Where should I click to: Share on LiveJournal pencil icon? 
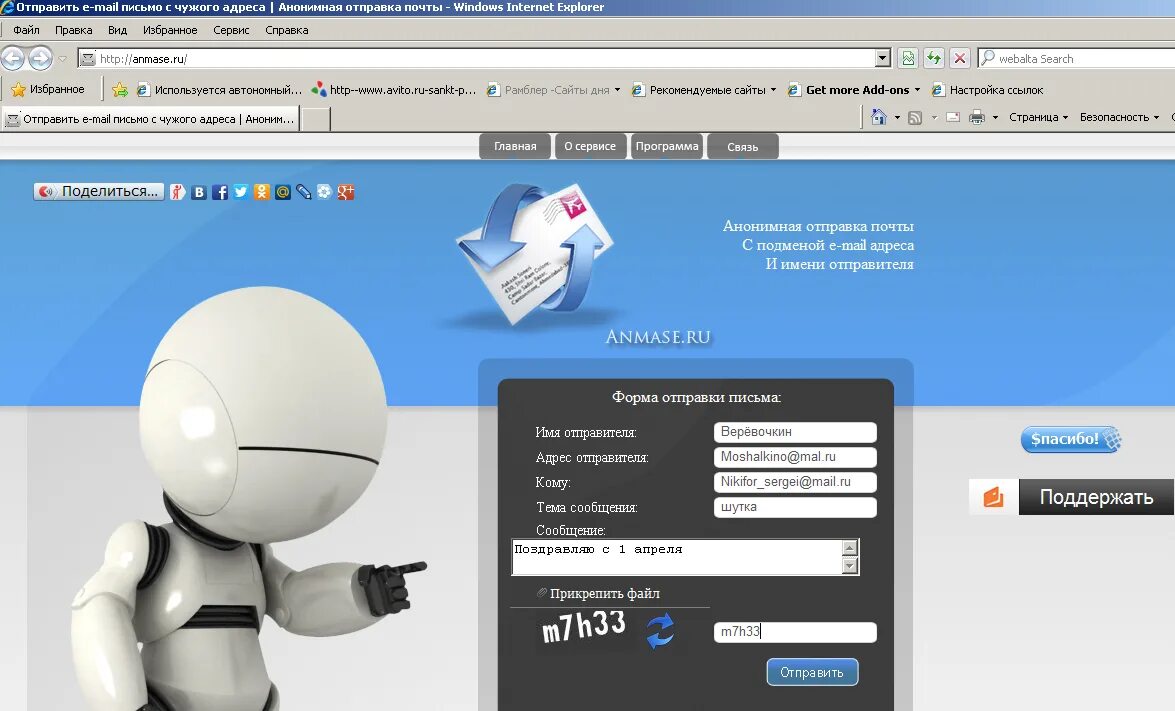tap(303, 193)
